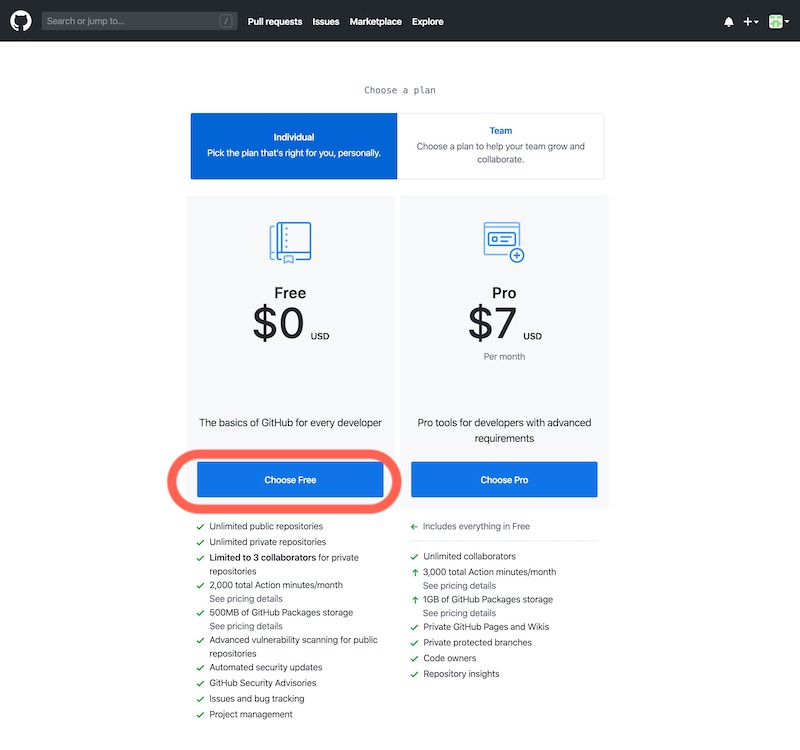Click the 'Free' plan title
This screenshot has width=800, height=750.
coord(290,293)
